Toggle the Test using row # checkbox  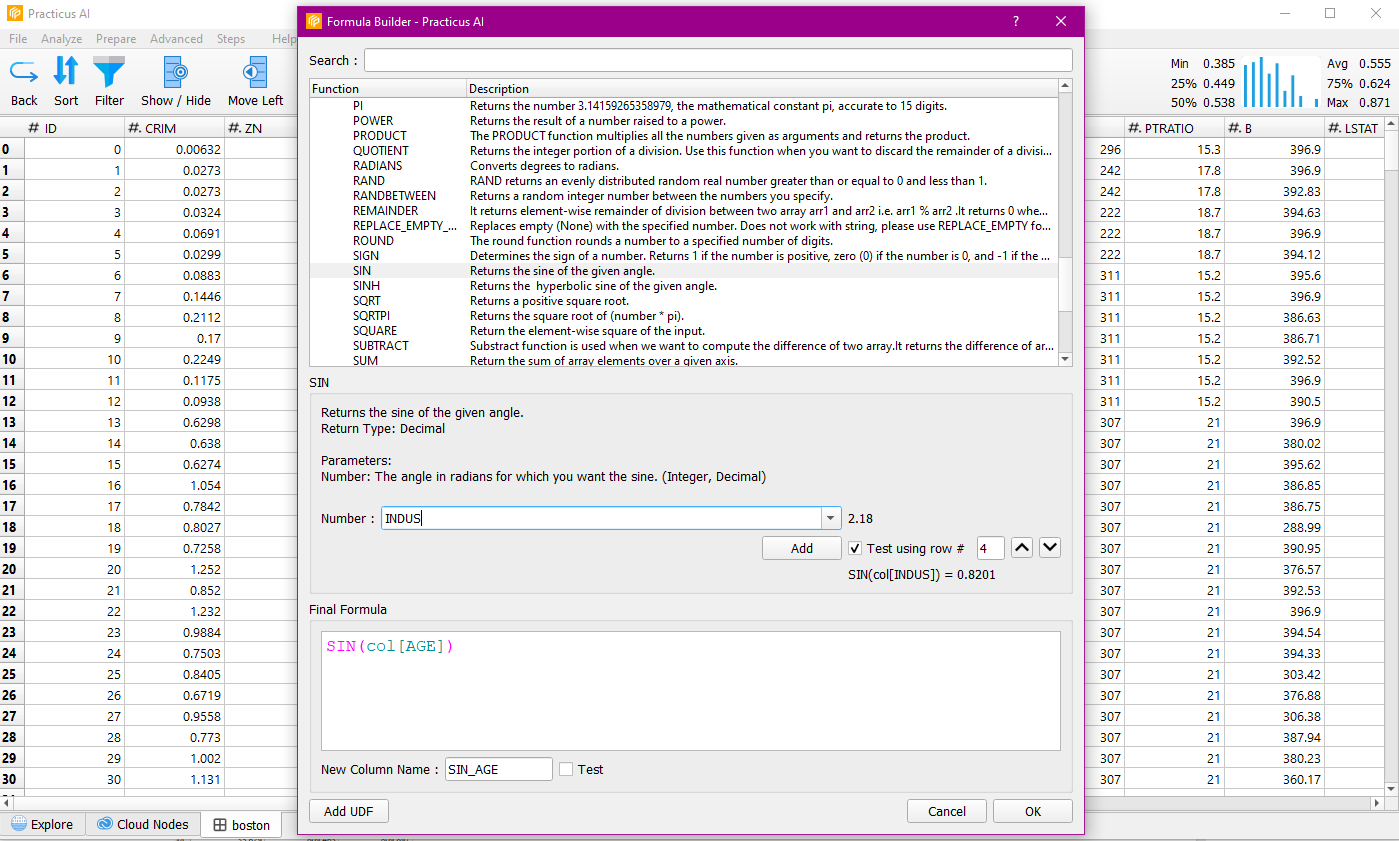(855, 548)
